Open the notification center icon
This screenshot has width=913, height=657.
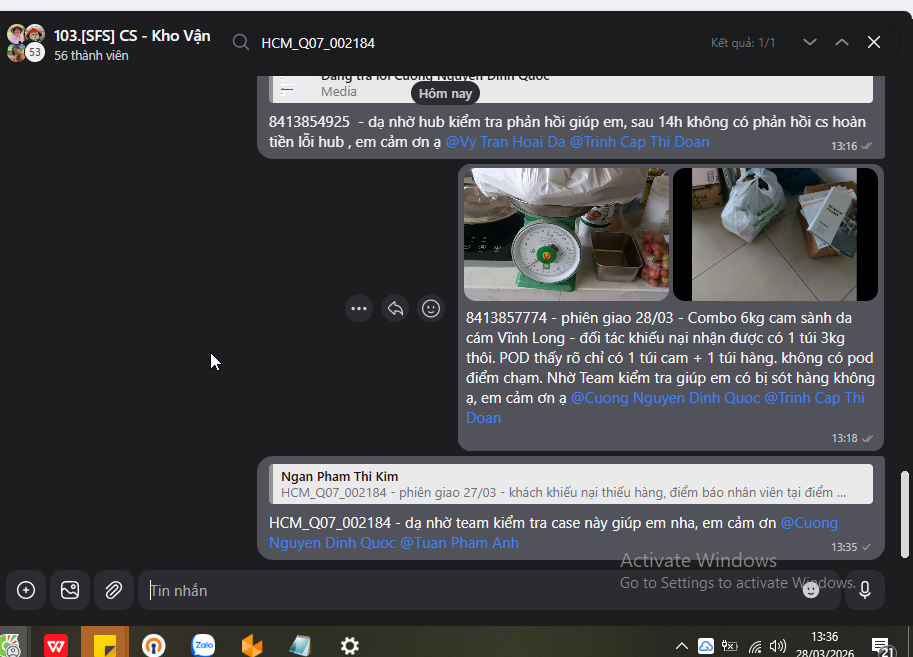[882, 646]
